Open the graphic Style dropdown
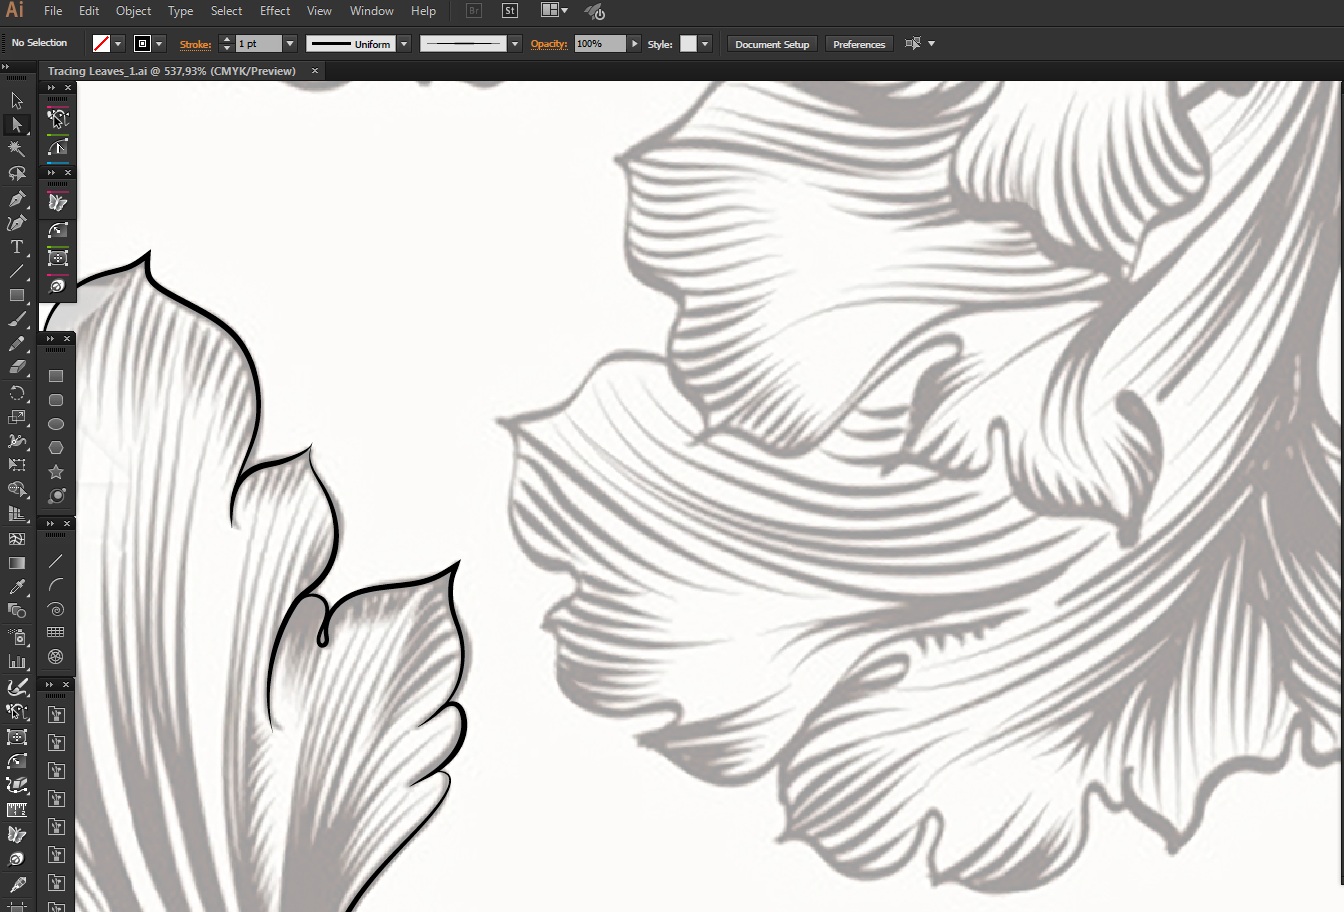The height and width of the screenshot is (912, 1344). (705, 44)
